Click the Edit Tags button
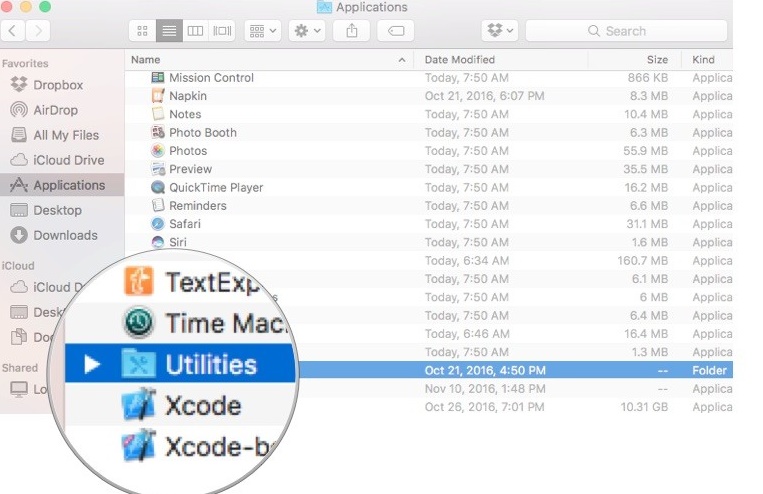Viewport: 763px width, 494px height. click(x=396, y=31)
